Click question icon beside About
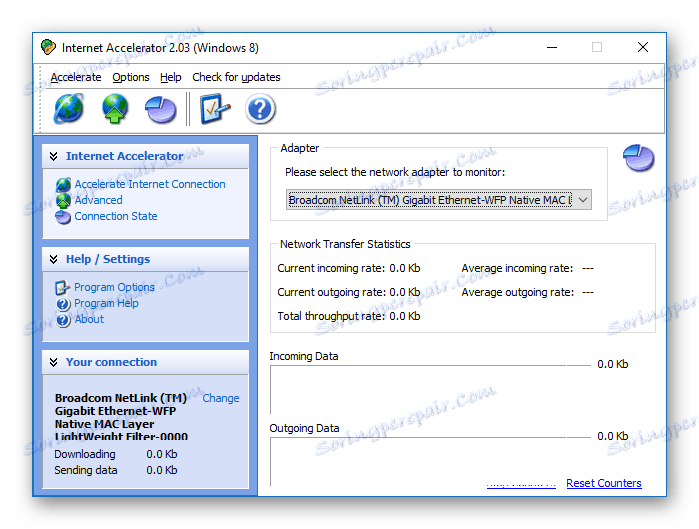This screenshot has width=699, height=529. point(63,320)
